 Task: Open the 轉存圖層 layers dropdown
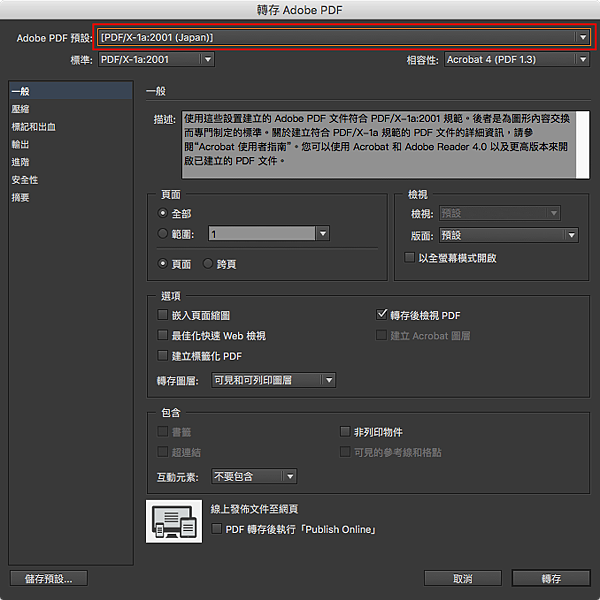[273, 380]
